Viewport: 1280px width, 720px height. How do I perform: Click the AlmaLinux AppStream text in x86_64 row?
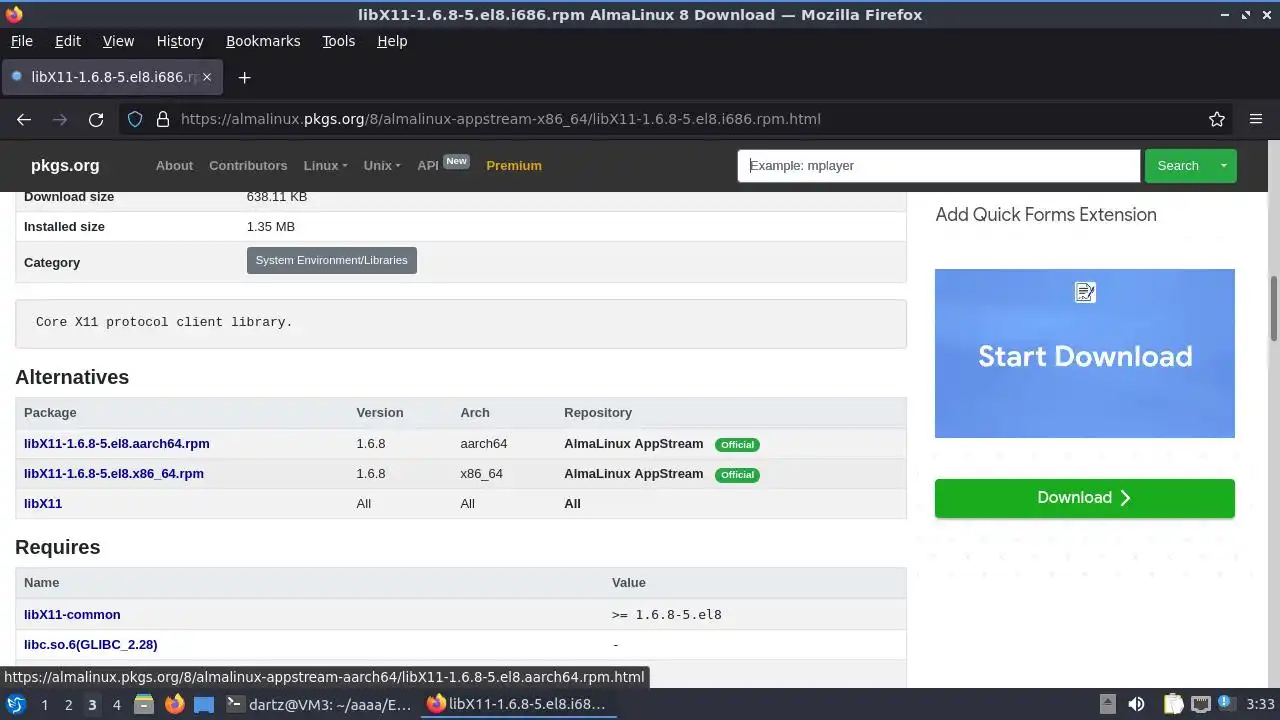(x=634, y=474)
